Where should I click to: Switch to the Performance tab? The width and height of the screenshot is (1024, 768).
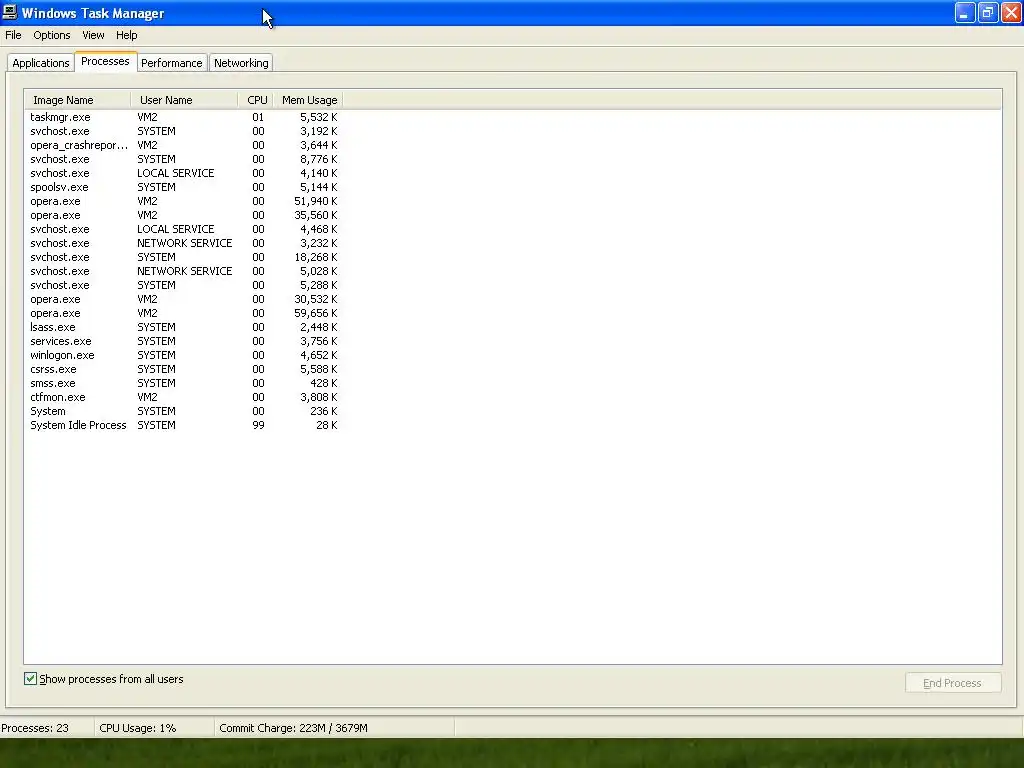(x=172, y=63)
